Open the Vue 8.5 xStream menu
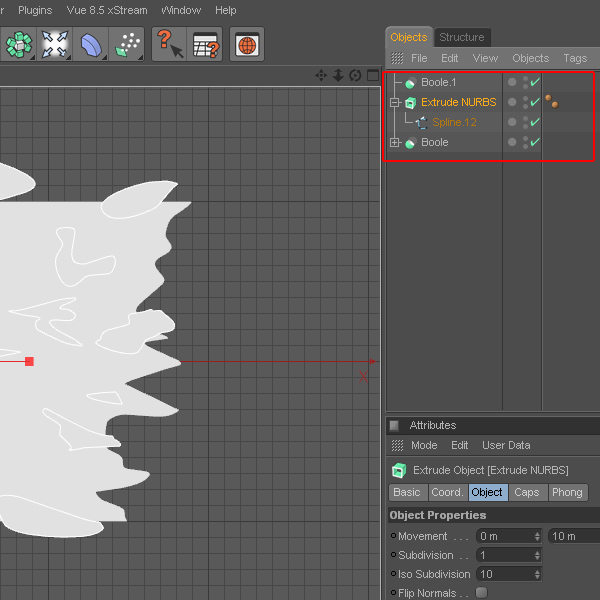 (107, 10)
